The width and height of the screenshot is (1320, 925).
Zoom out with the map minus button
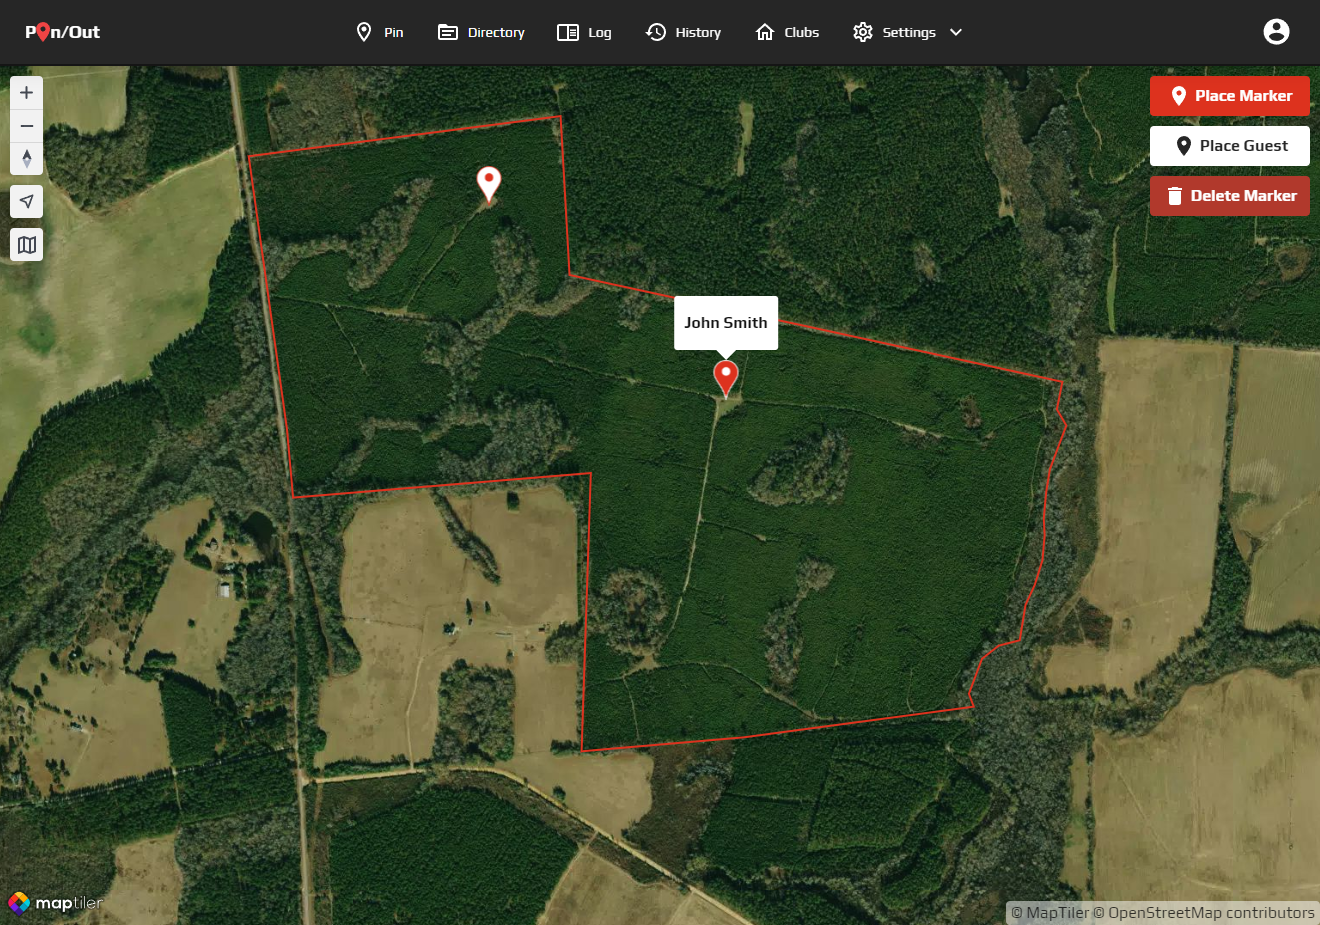27,126
